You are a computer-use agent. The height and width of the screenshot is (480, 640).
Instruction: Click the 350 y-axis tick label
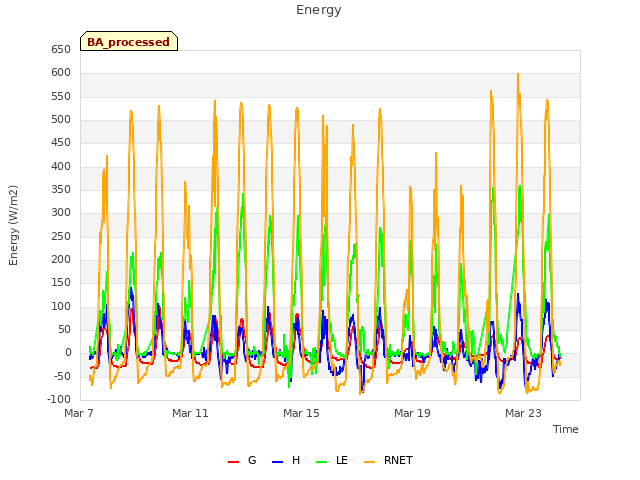tap(61, 189)
